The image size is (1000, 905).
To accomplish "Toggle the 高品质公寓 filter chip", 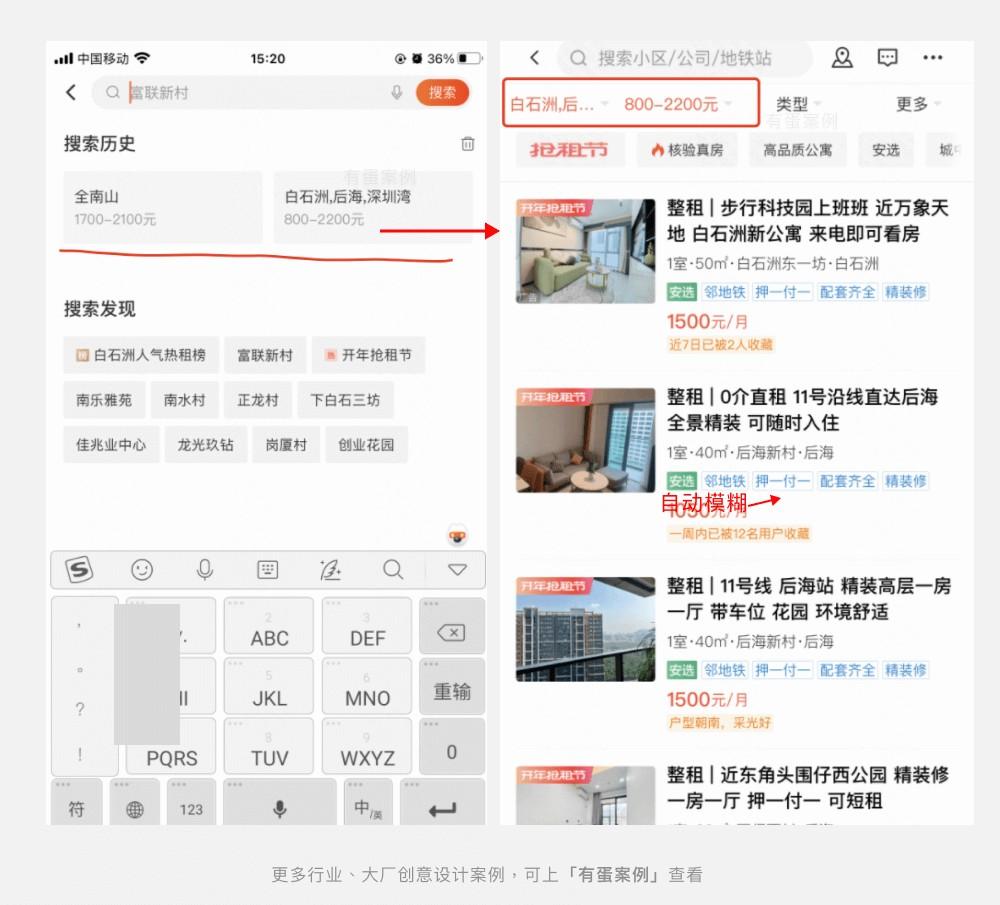I will (x=797, y=150).
